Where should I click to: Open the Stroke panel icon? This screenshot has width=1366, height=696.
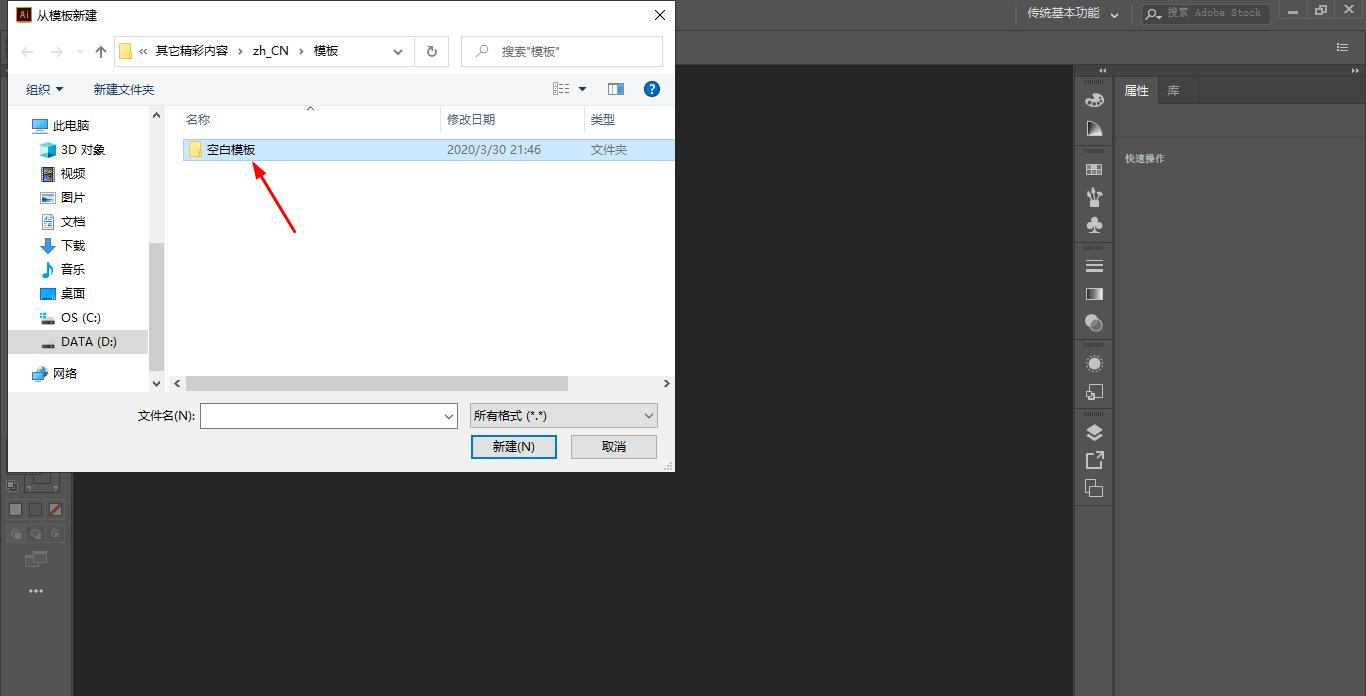click(1093, 265)
